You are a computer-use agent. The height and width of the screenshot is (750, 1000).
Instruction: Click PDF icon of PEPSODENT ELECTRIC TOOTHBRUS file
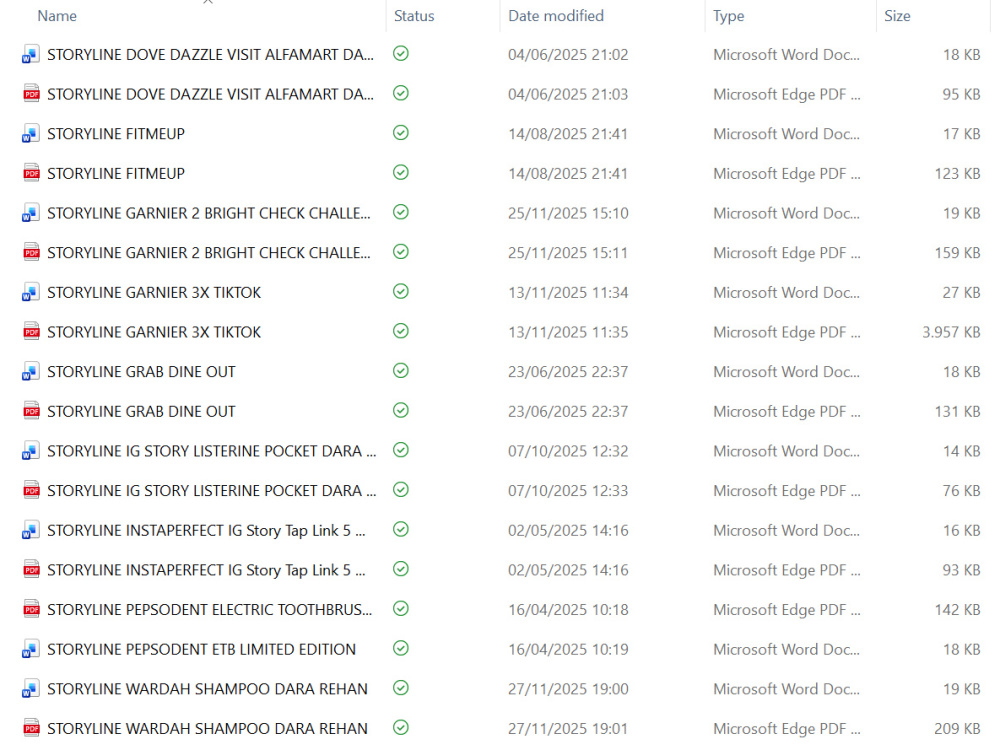(x=31, y=610)
